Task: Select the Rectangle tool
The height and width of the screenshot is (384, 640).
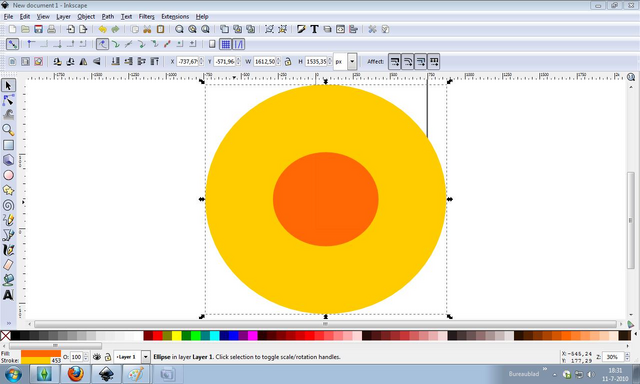Action: (9, 145)
